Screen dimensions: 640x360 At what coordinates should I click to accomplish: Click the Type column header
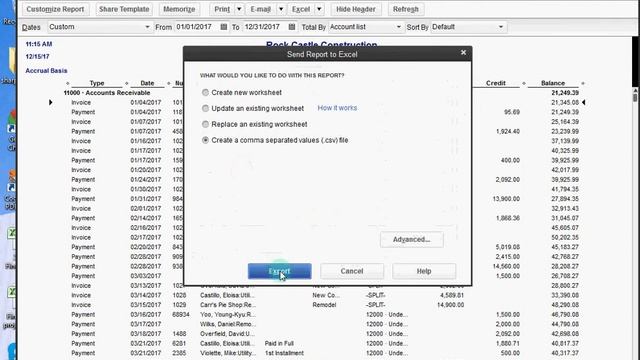coord(97,83)
